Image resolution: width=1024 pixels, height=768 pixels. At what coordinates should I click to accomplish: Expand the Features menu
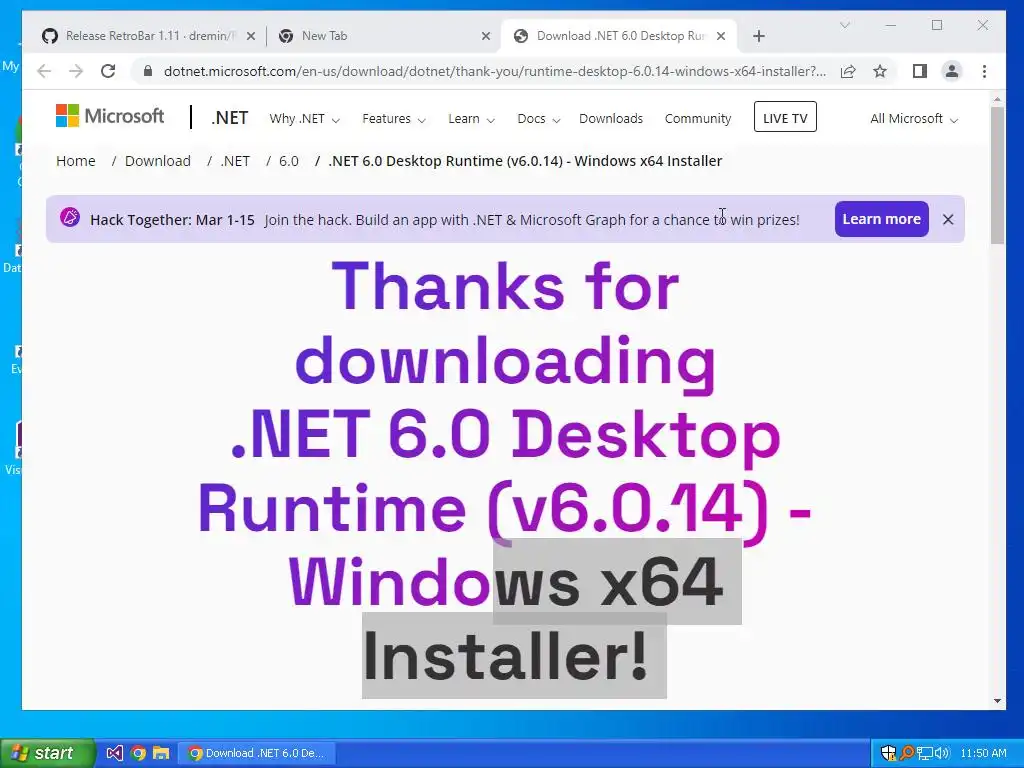(394, 119)
